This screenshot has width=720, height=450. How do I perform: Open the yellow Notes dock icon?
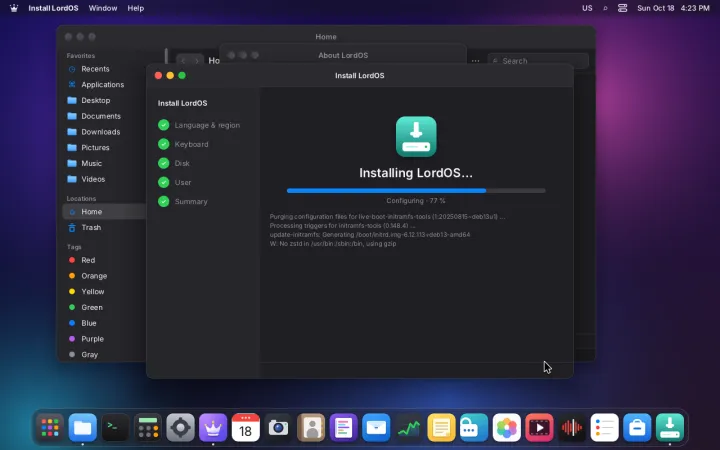[441, 428]
